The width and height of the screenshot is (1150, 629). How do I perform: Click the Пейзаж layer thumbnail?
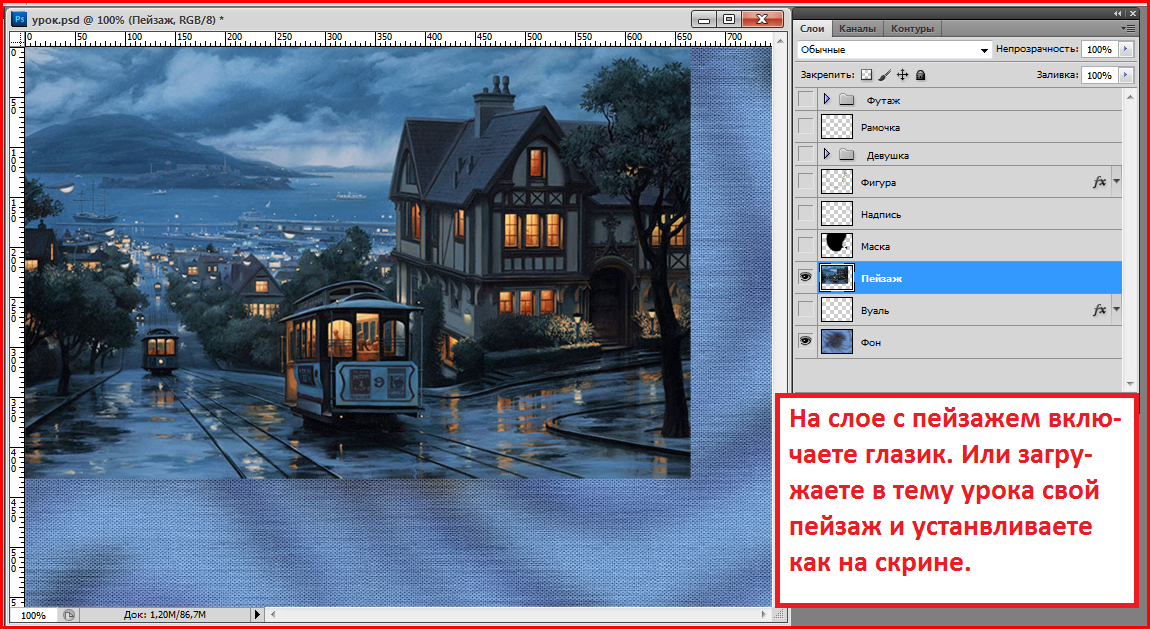tap(837, 278)
